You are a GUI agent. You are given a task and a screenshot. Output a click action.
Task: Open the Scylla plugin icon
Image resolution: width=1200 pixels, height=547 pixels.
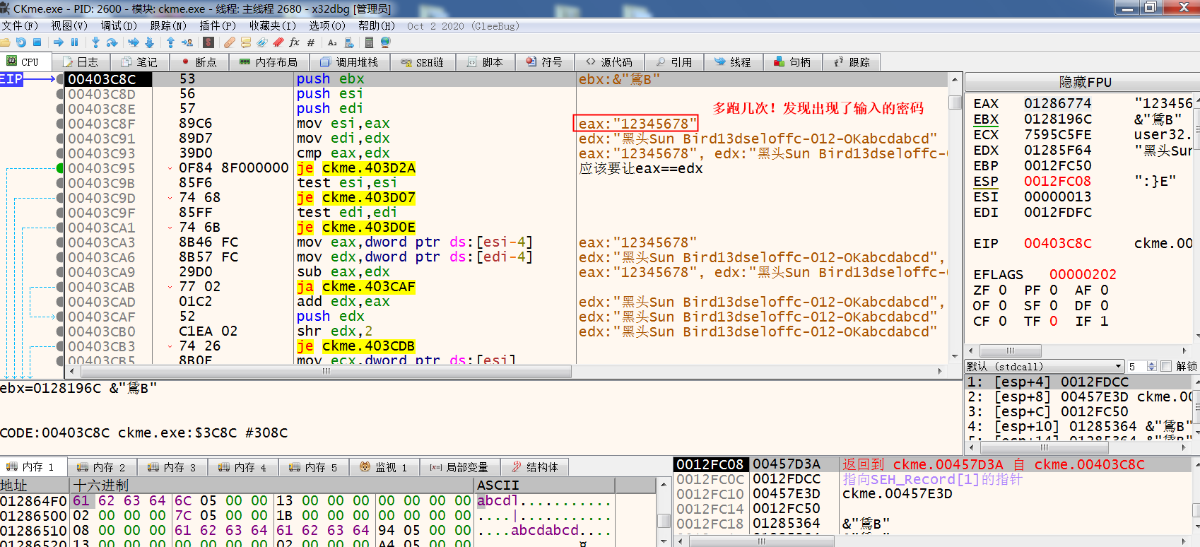(208, 42)
